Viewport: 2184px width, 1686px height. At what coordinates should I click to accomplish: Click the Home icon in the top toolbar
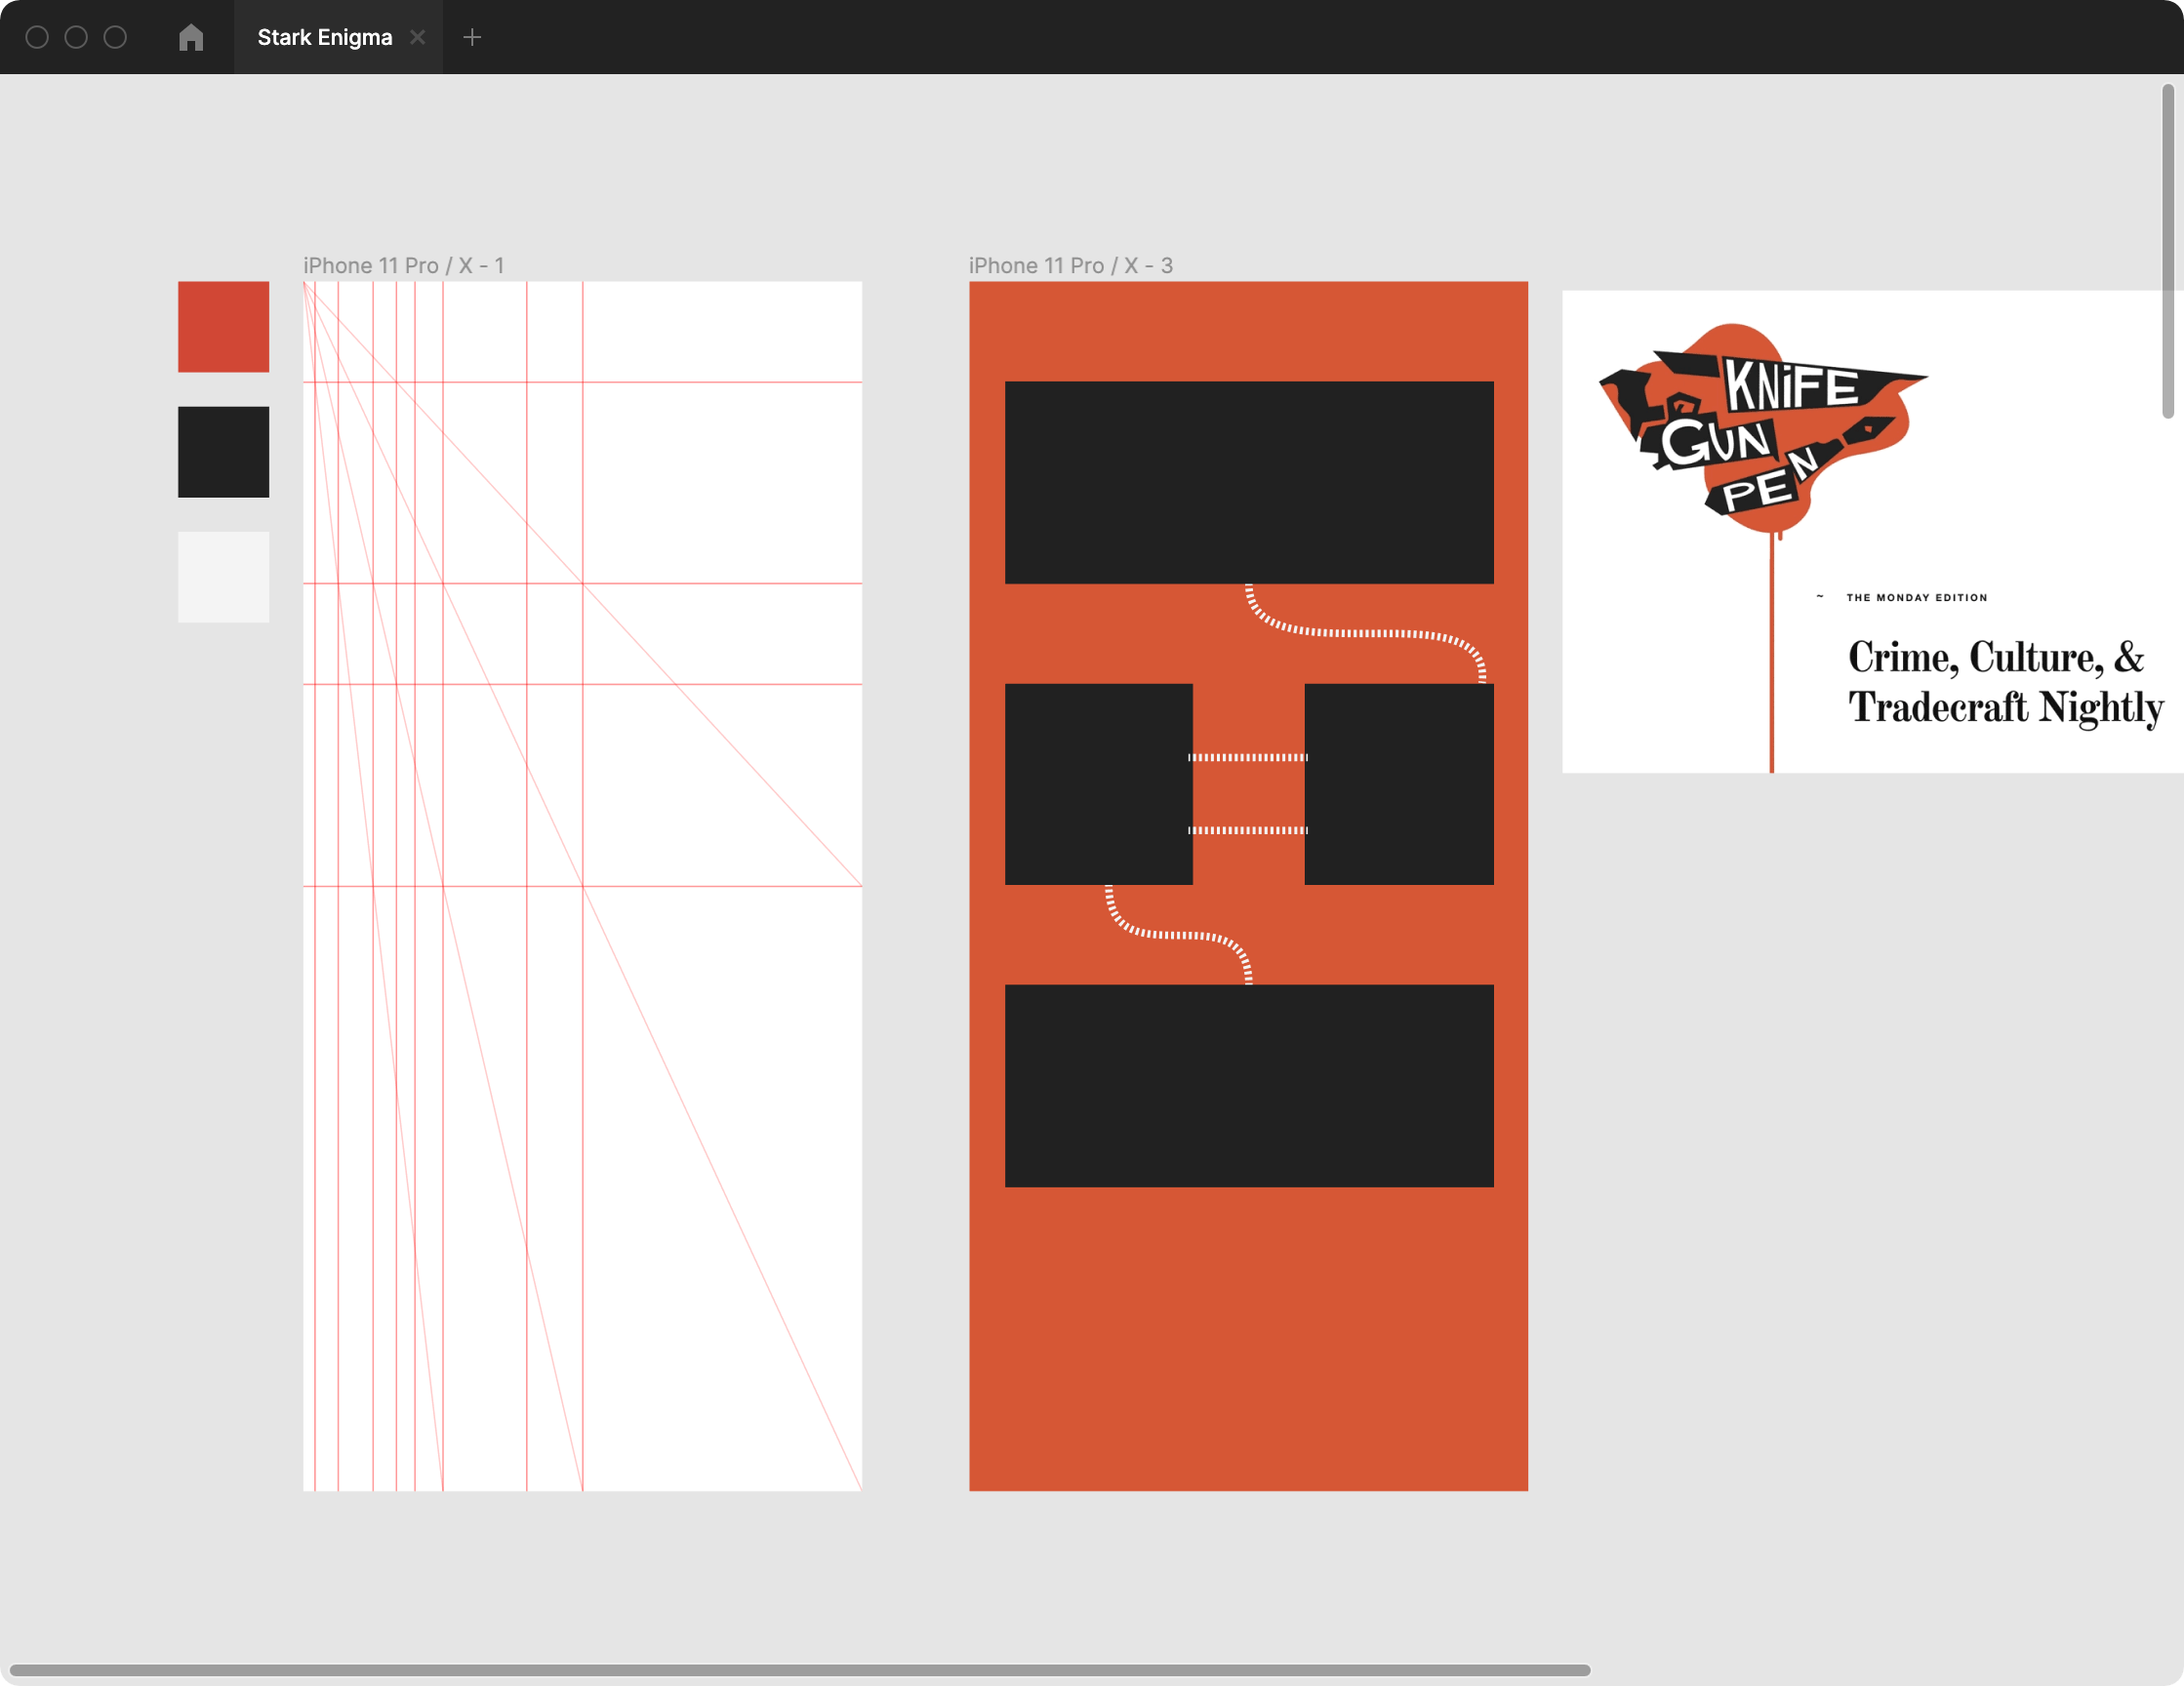[x=191, y=37]
